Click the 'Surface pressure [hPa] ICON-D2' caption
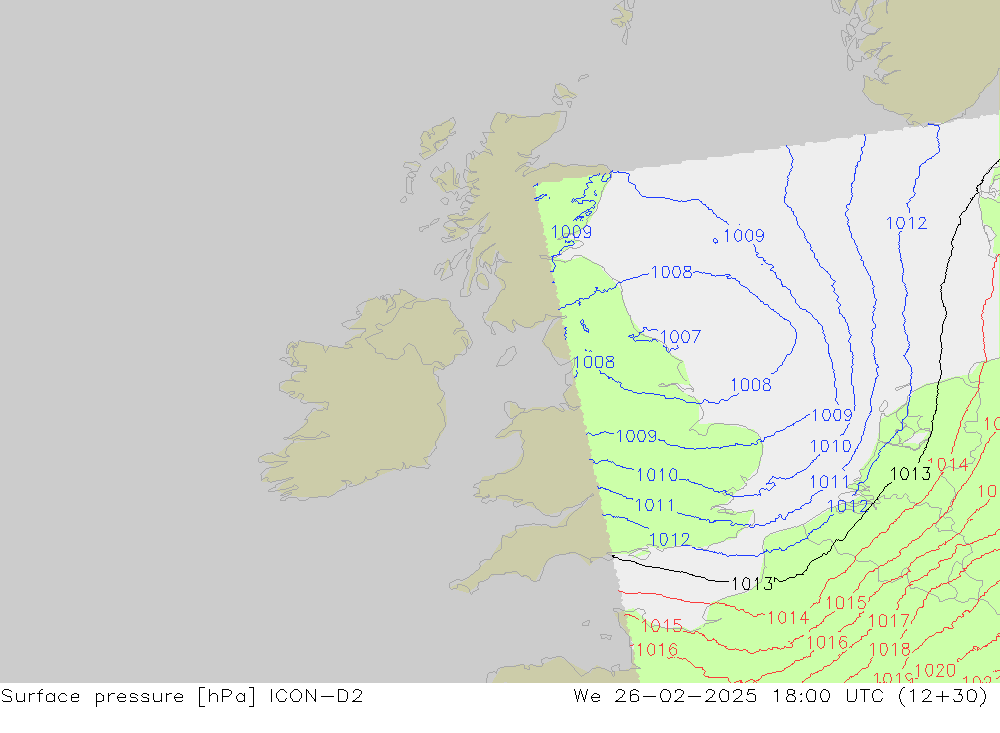The height and width of the screenshot is (733, 1000). 182,696
